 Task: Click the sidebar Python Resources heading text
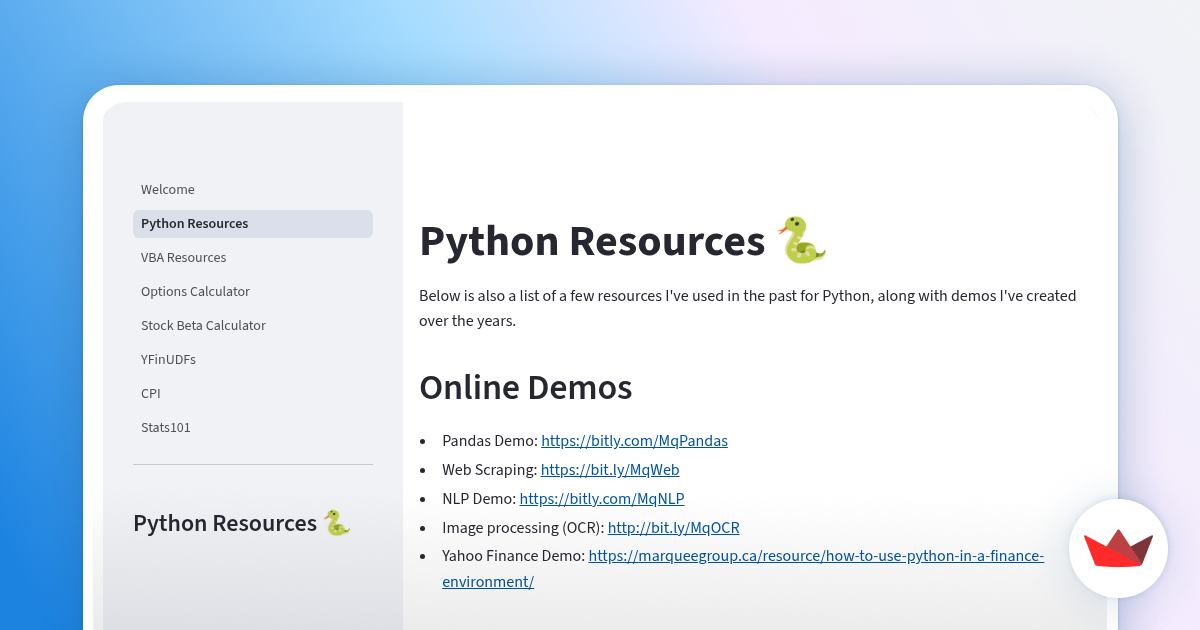[225, 524]
